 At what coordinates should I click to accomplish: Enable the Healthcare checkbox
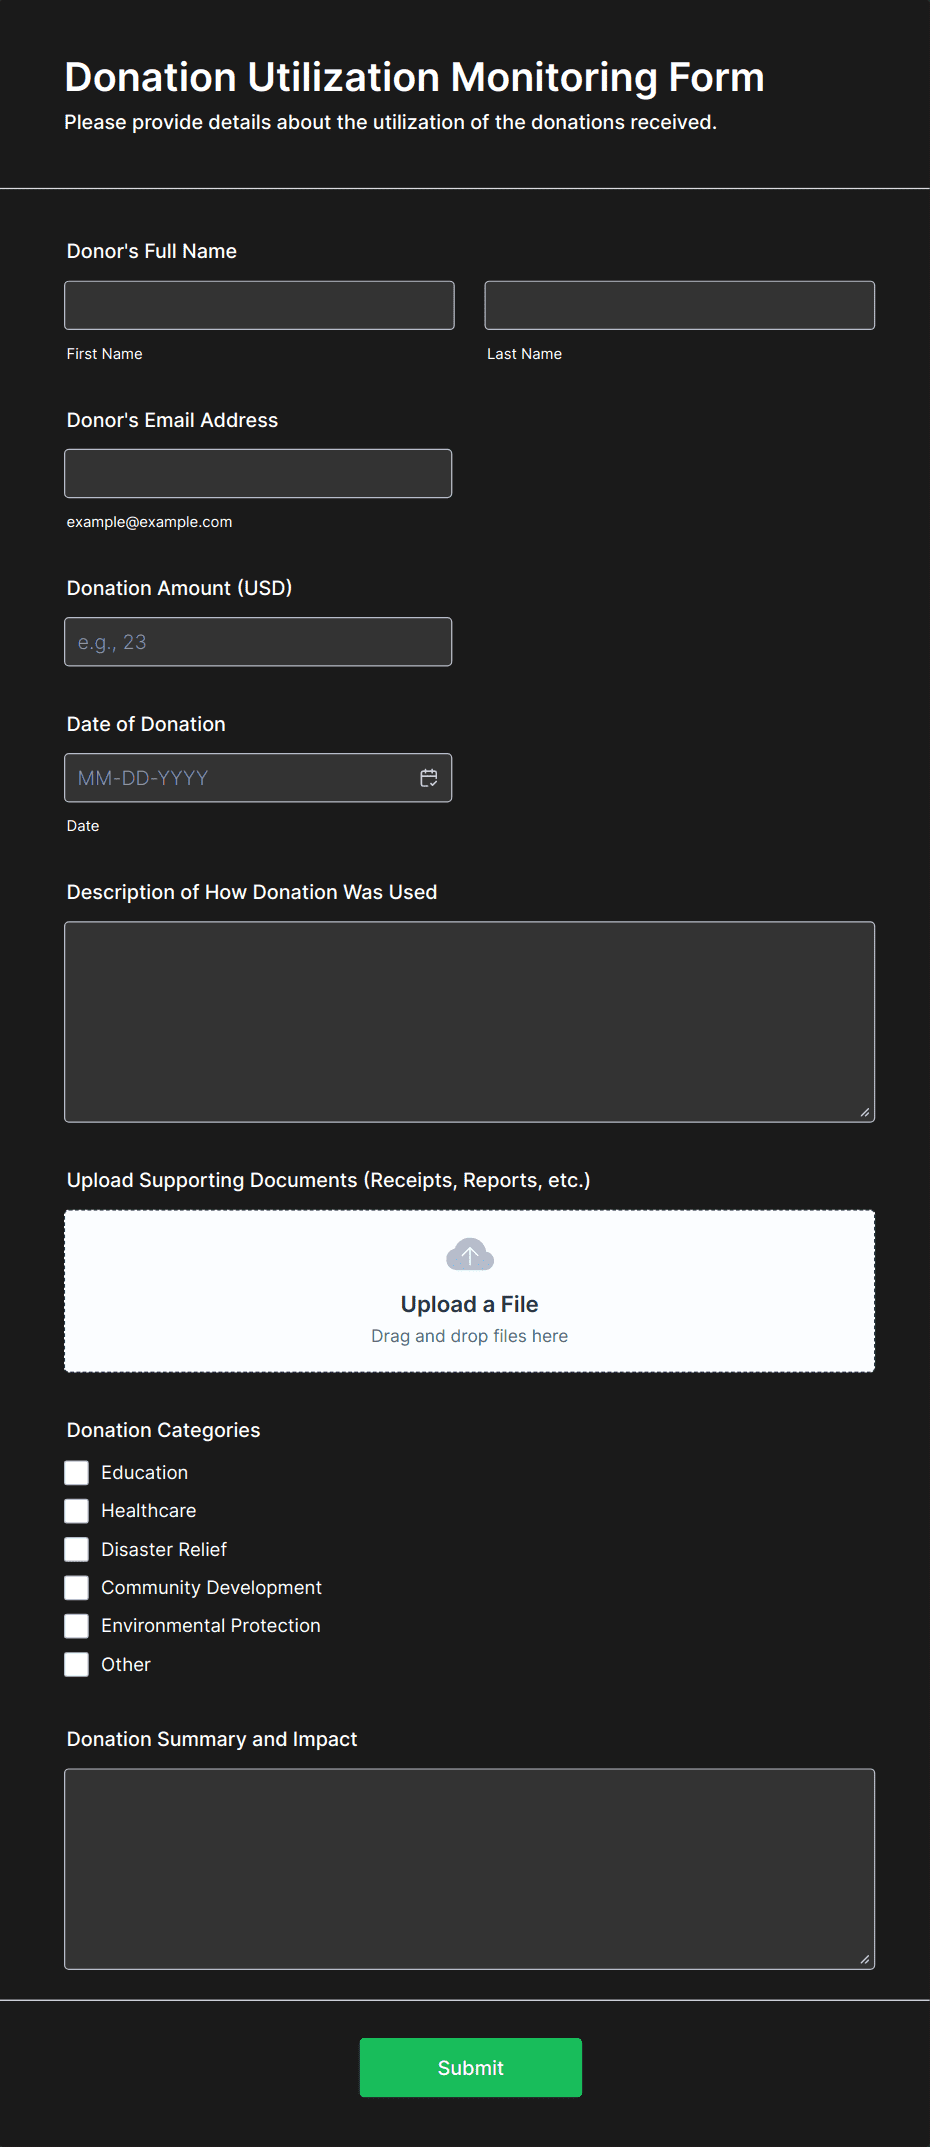76,1510
